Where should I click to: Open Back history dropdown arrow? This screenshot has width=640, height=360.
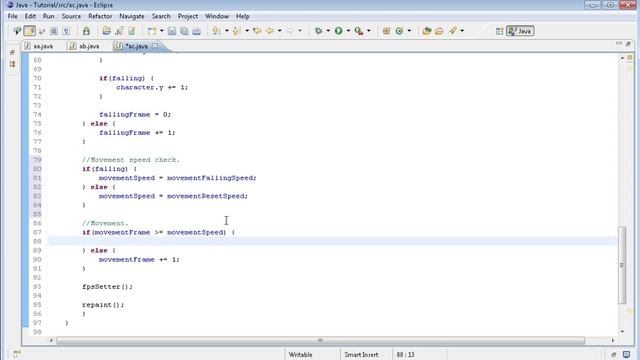click(280, 31)
